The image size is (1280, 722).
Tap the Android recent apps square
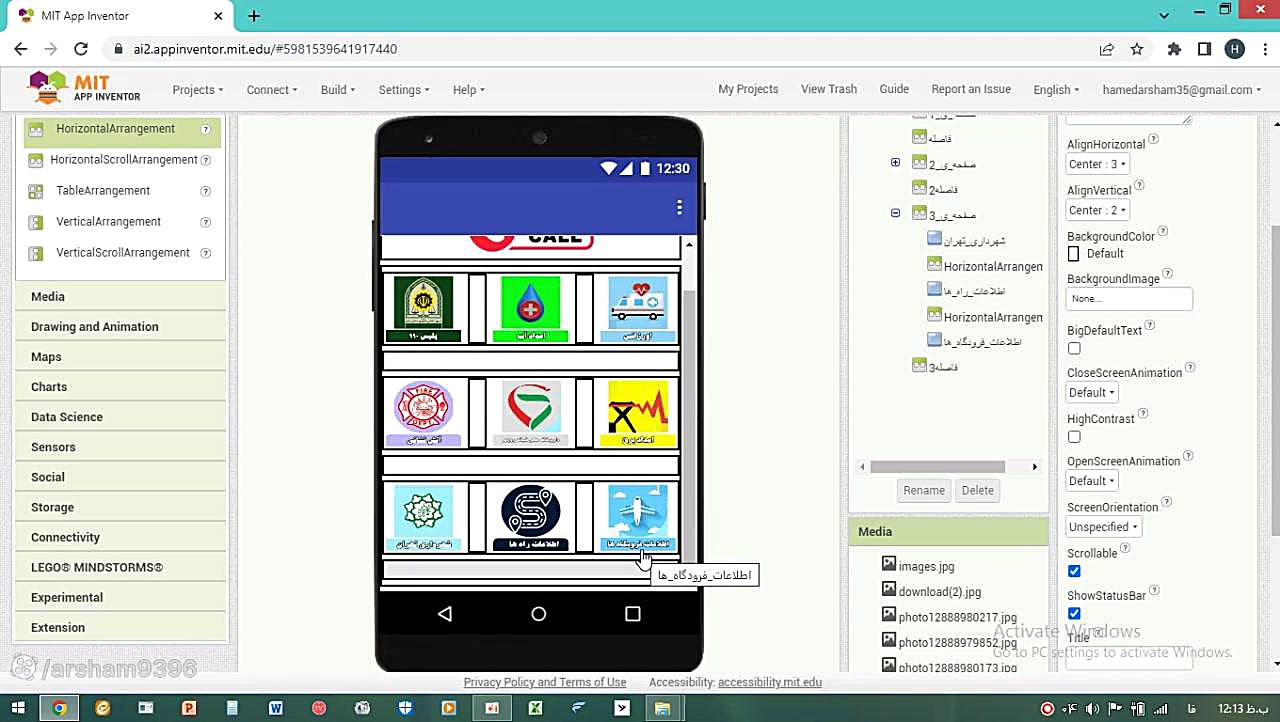[x=633, y=614]
